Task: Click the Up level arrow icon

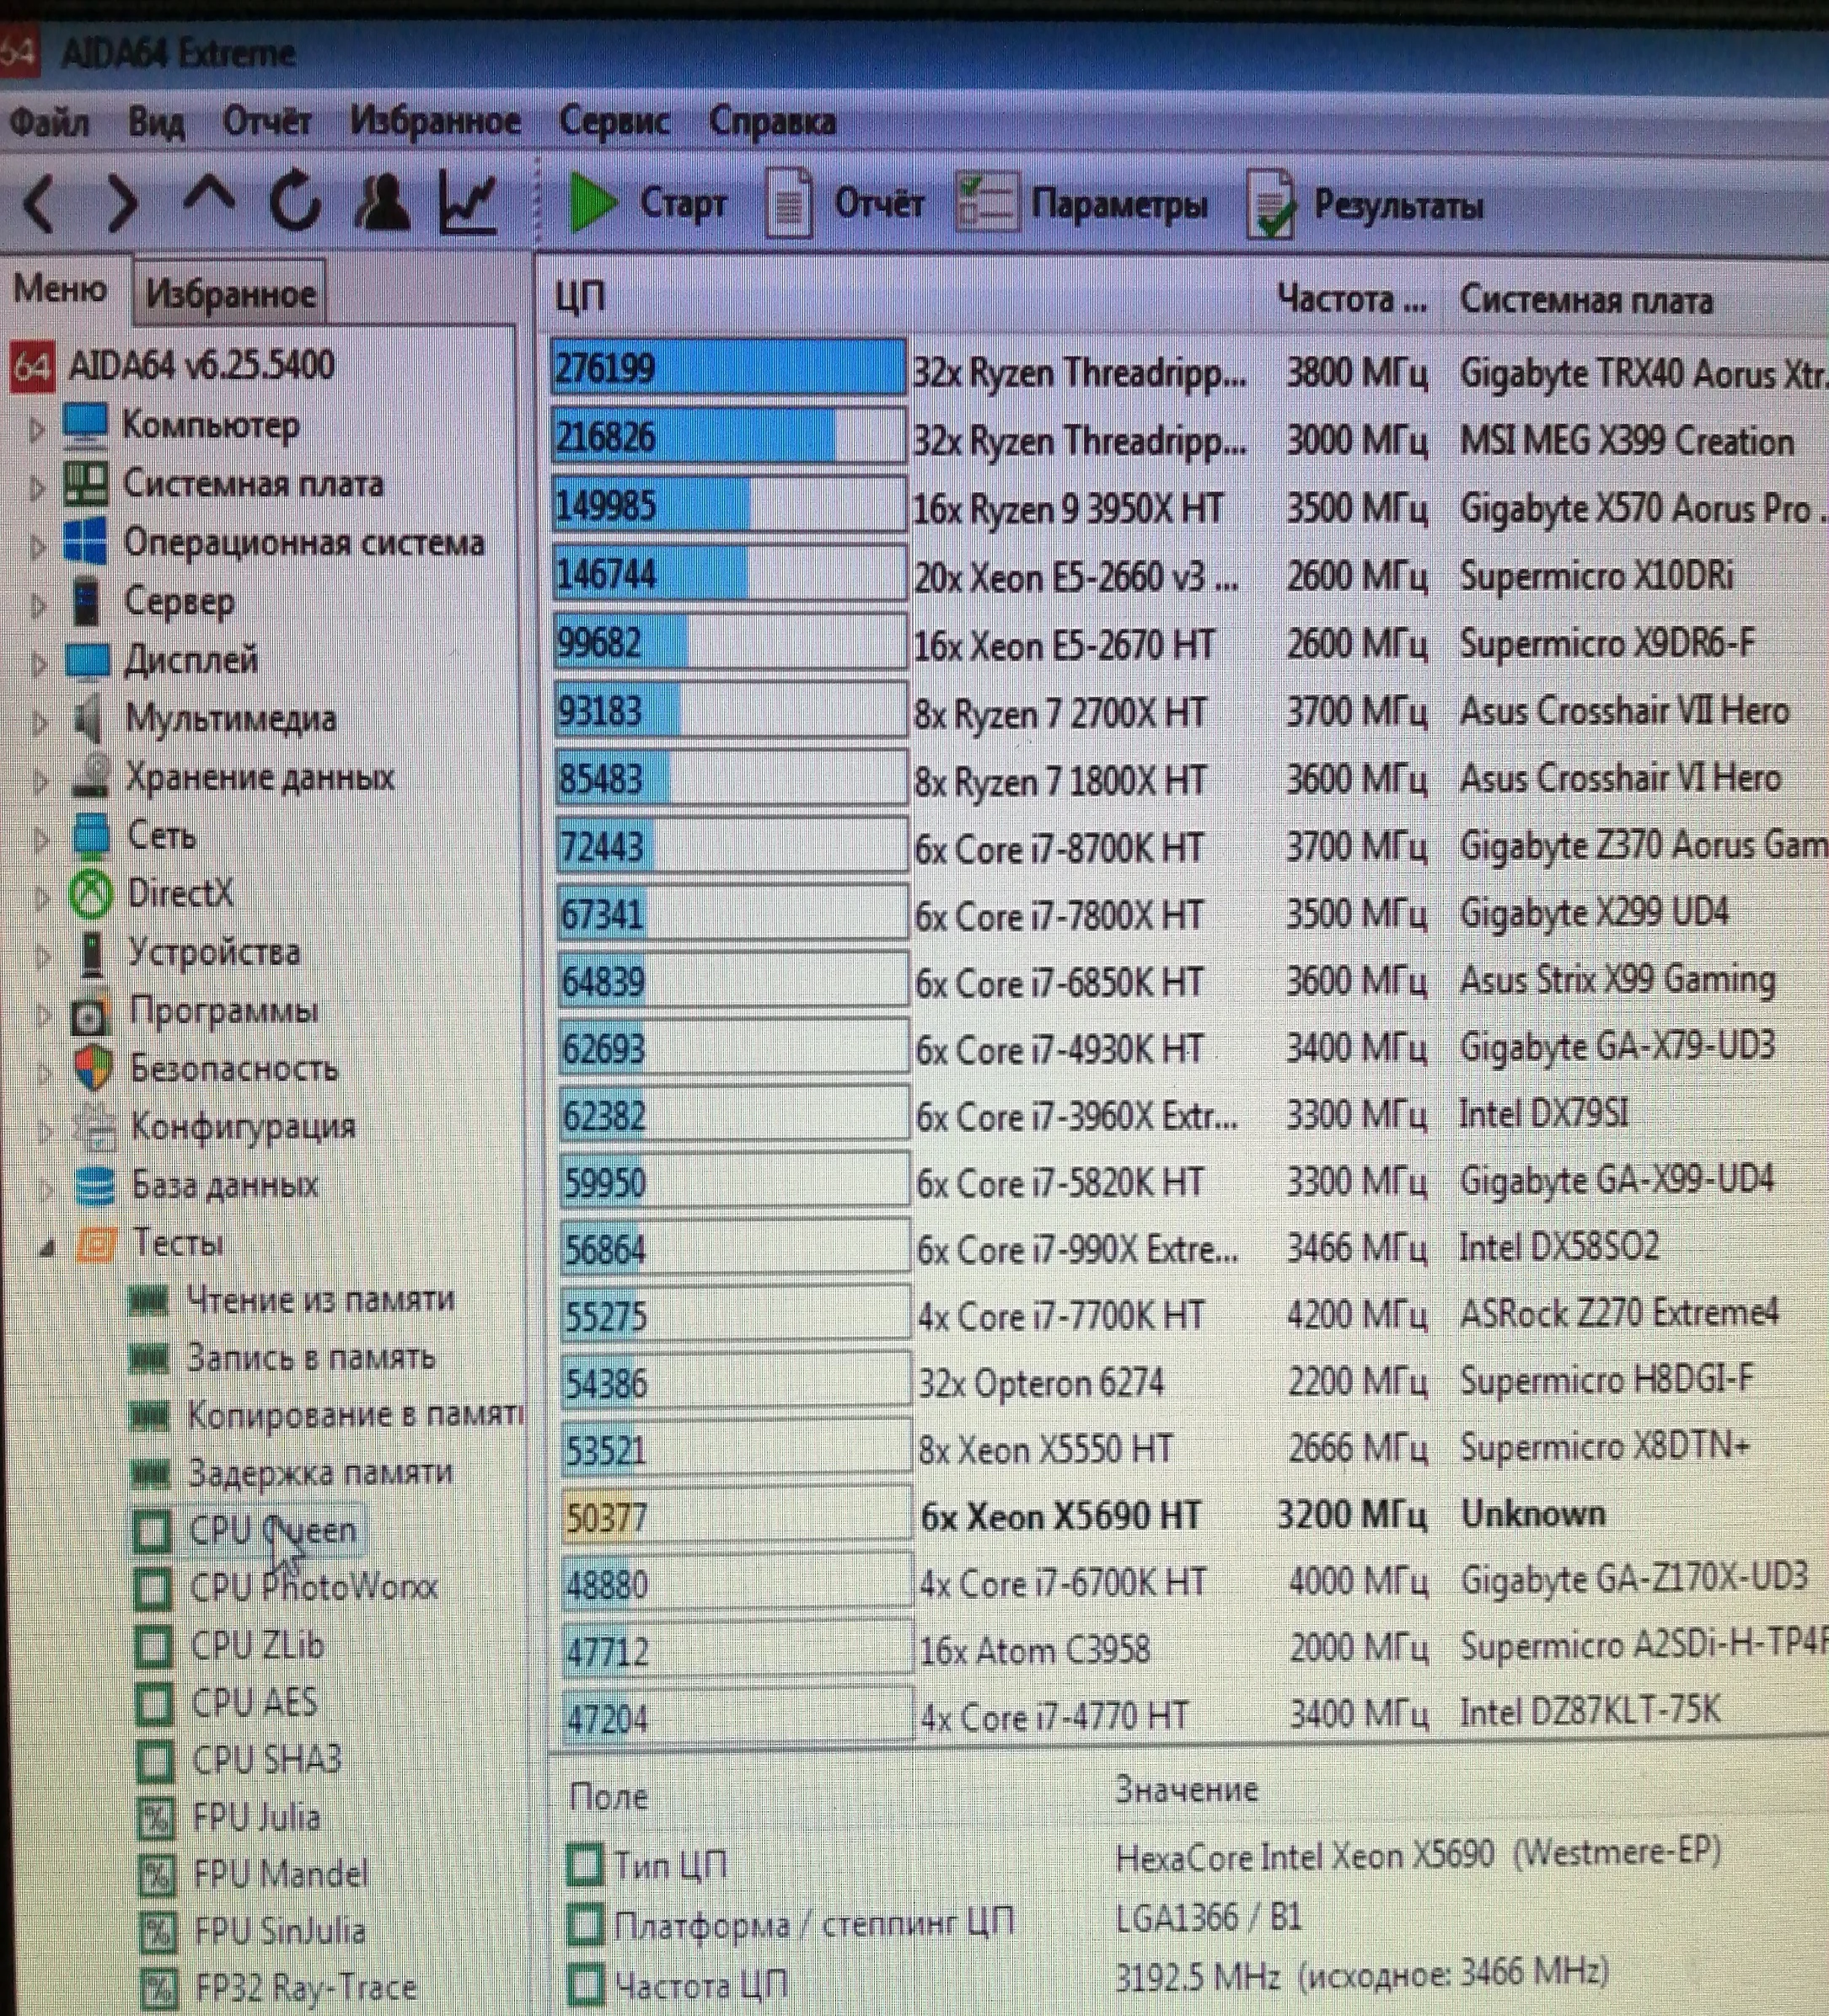Action: 208,196
